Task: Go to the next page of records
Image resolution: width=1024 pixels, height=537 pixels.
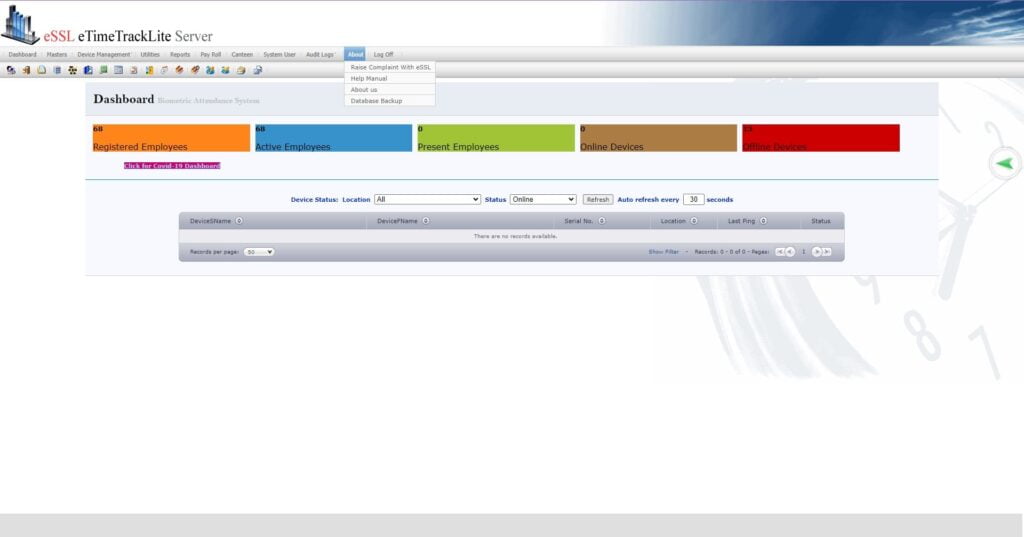Action: coord(816,252)
